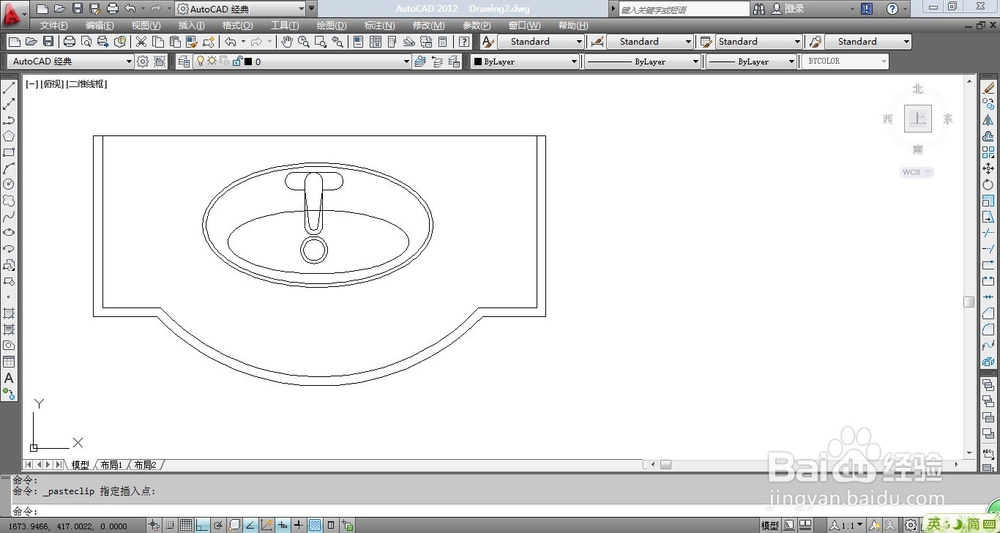Select the Array modify tool
The height and width of the screenshot is (533, 1000).
pos(989,152)
